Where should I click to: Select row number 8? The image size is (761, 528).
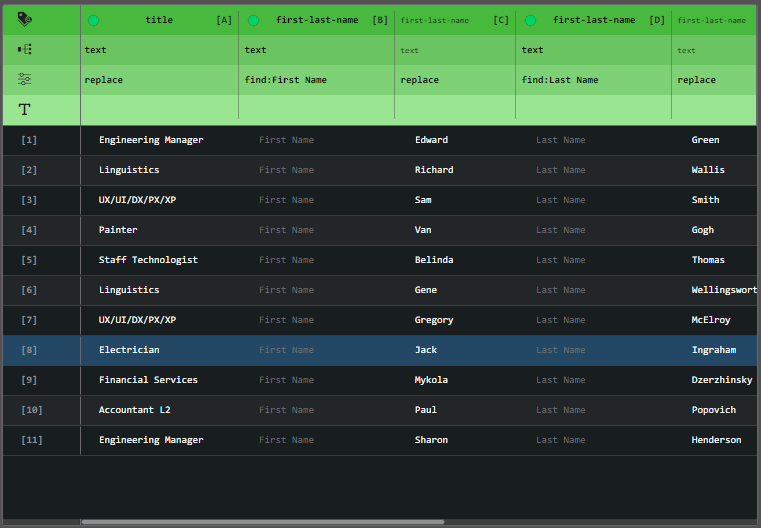pos(29,350)
